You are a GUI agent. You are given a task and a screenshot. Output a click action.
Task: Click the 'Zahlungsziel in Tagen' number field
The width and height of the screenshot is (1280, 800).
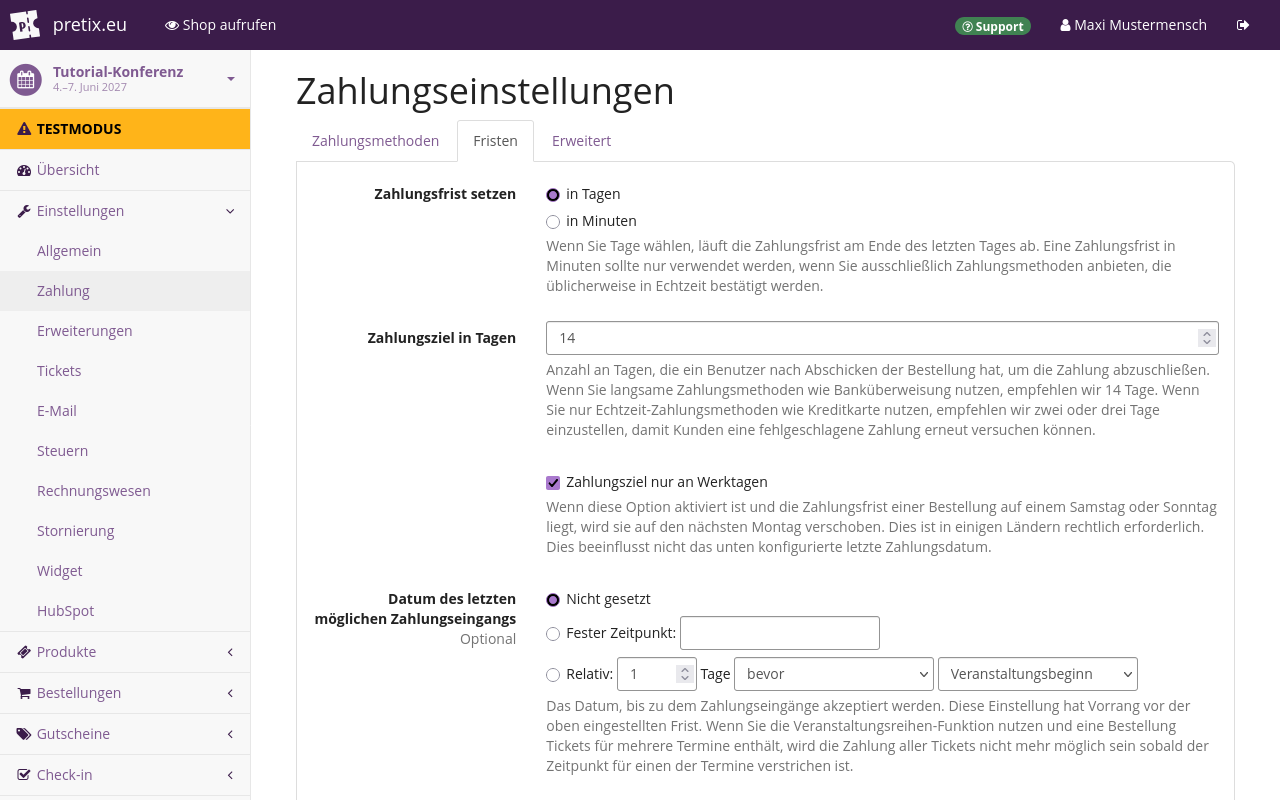point(882,338)
